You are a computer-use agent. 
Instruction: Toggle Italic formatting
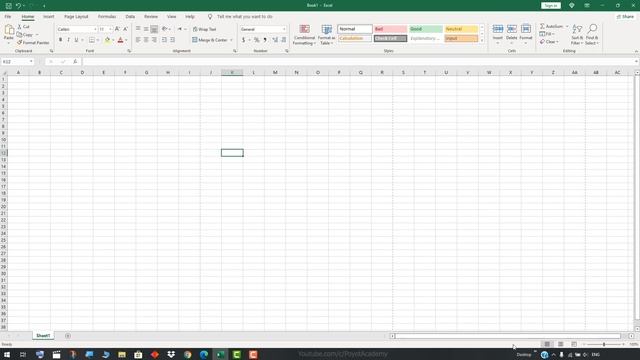pyautogui.click(x=68, y=40)
